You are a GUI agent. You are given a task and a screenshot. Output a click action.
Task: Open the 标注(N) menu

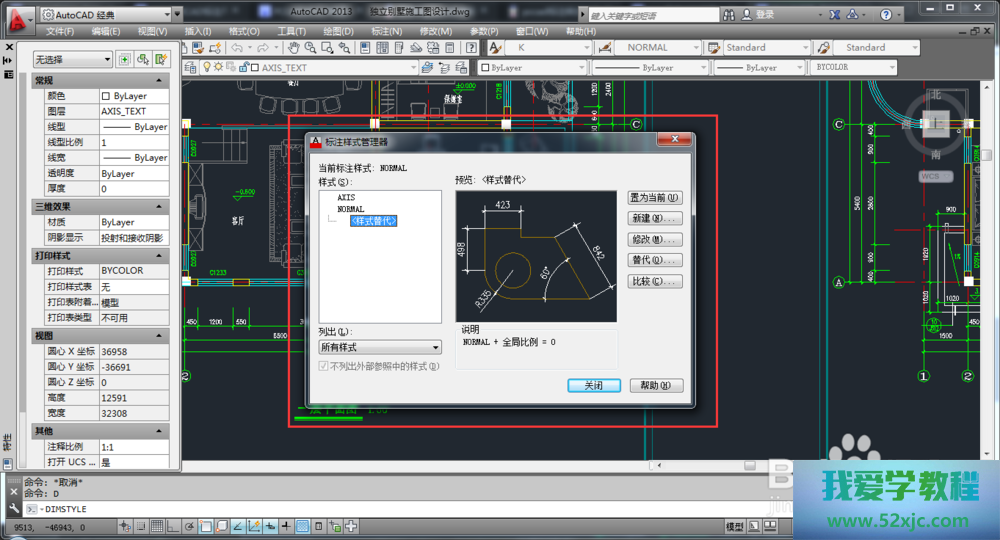point(386,31)
